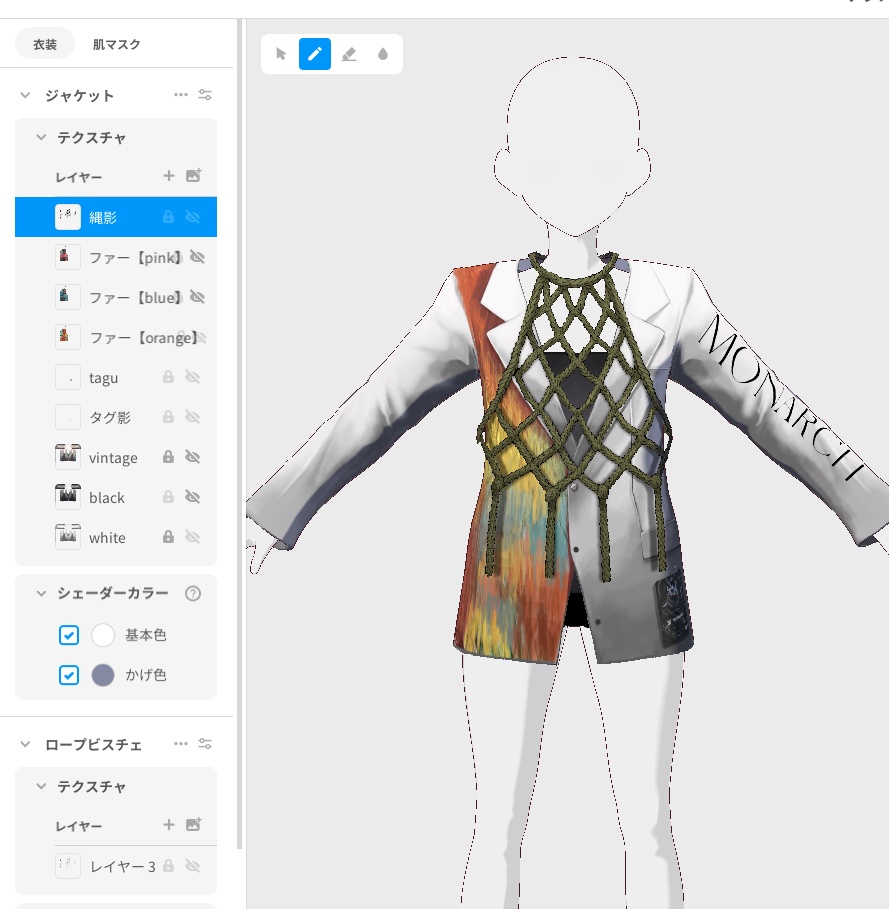Viewport: 889px width, 909px height.
Task: Open the ジャケット options menu (three dots)
Action: (181, 95)
